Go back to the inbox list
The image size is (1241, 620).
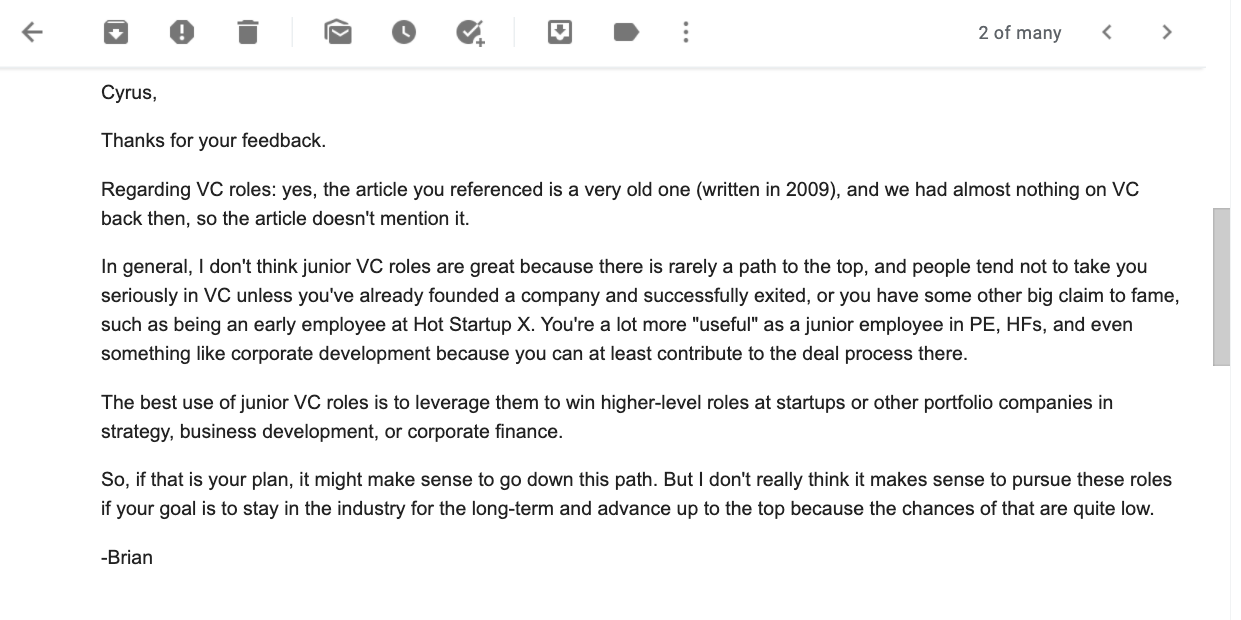pos(32,32)
